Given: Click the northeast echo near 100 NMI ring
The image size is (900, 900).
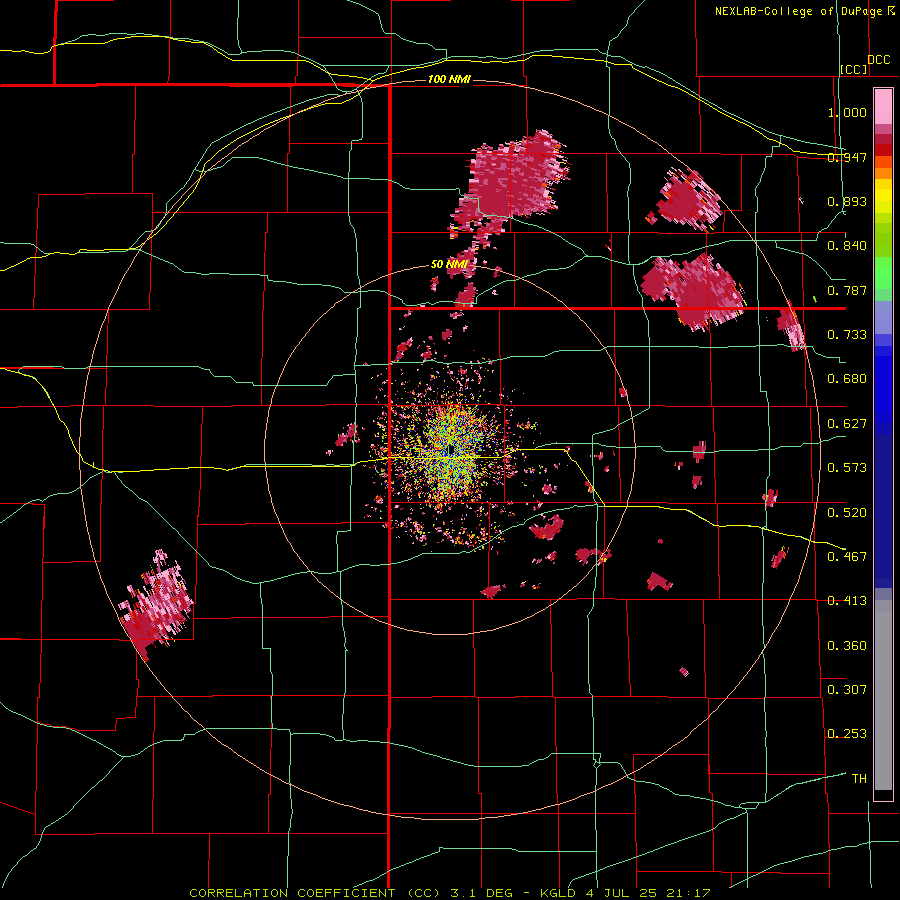Looking at the screenshot, I should pos(686,198).
